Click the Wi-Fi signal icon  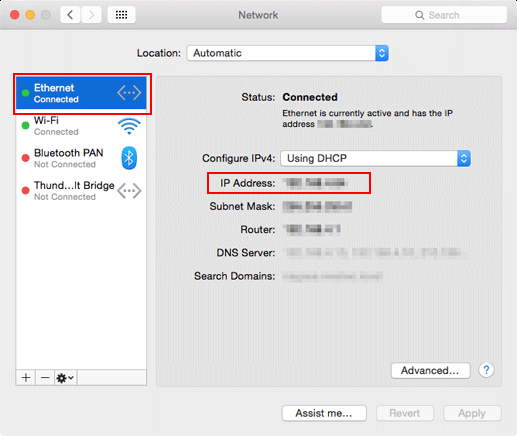pyautogui.click(x=129, y=126)
